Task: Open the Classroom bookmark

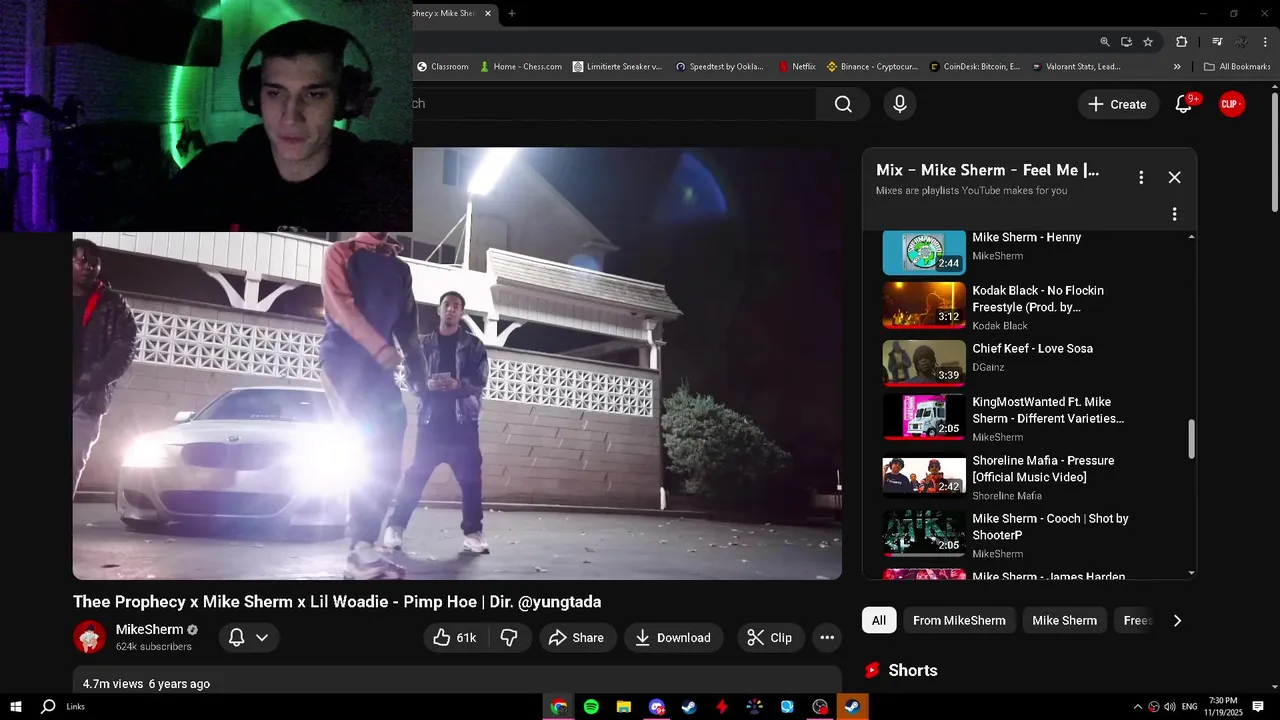Action: point(443,67)
